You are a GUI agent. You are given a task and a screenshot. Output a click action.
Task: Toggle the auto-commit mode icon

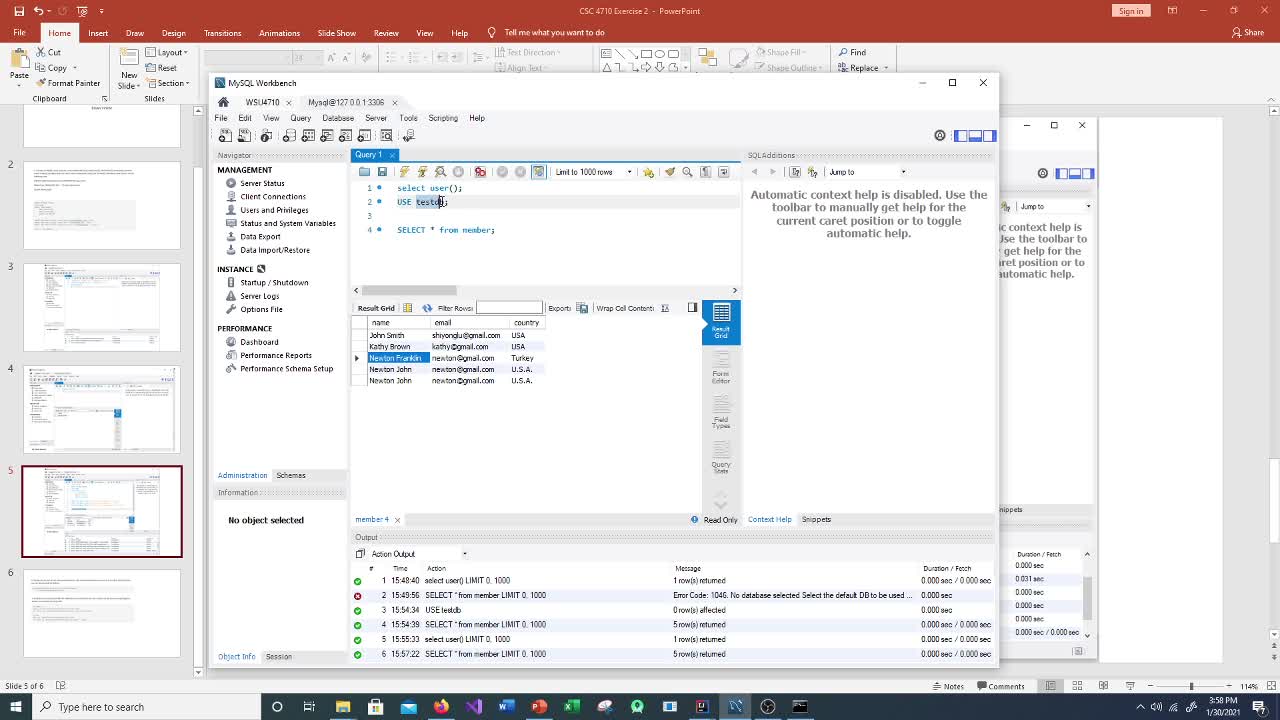[539, 172]
